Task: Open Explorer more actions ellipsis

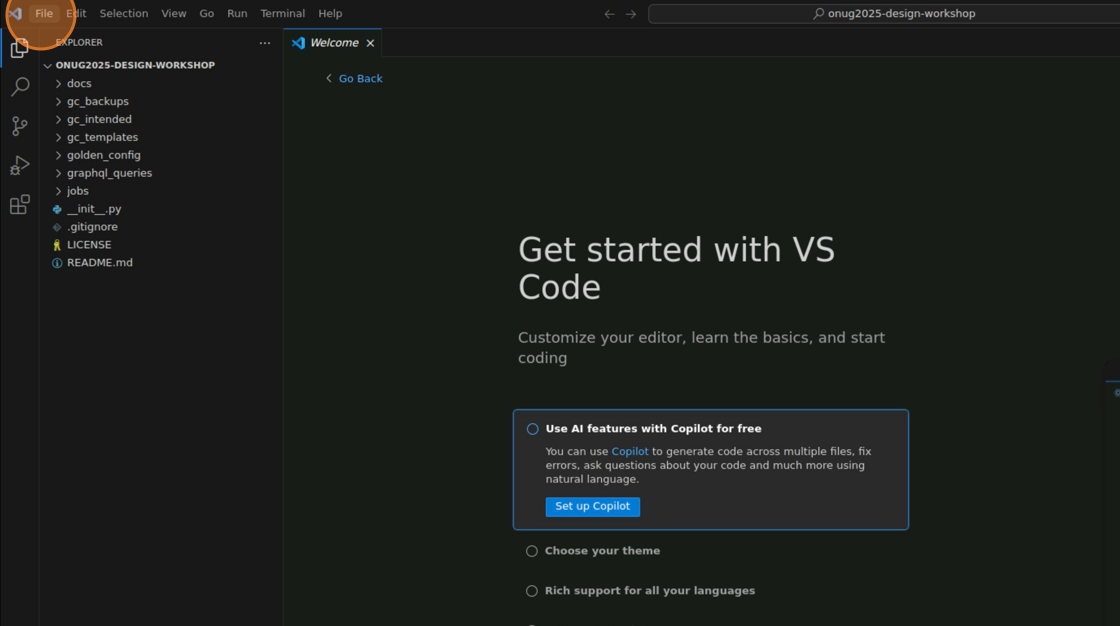Action: tap(265, 43)
